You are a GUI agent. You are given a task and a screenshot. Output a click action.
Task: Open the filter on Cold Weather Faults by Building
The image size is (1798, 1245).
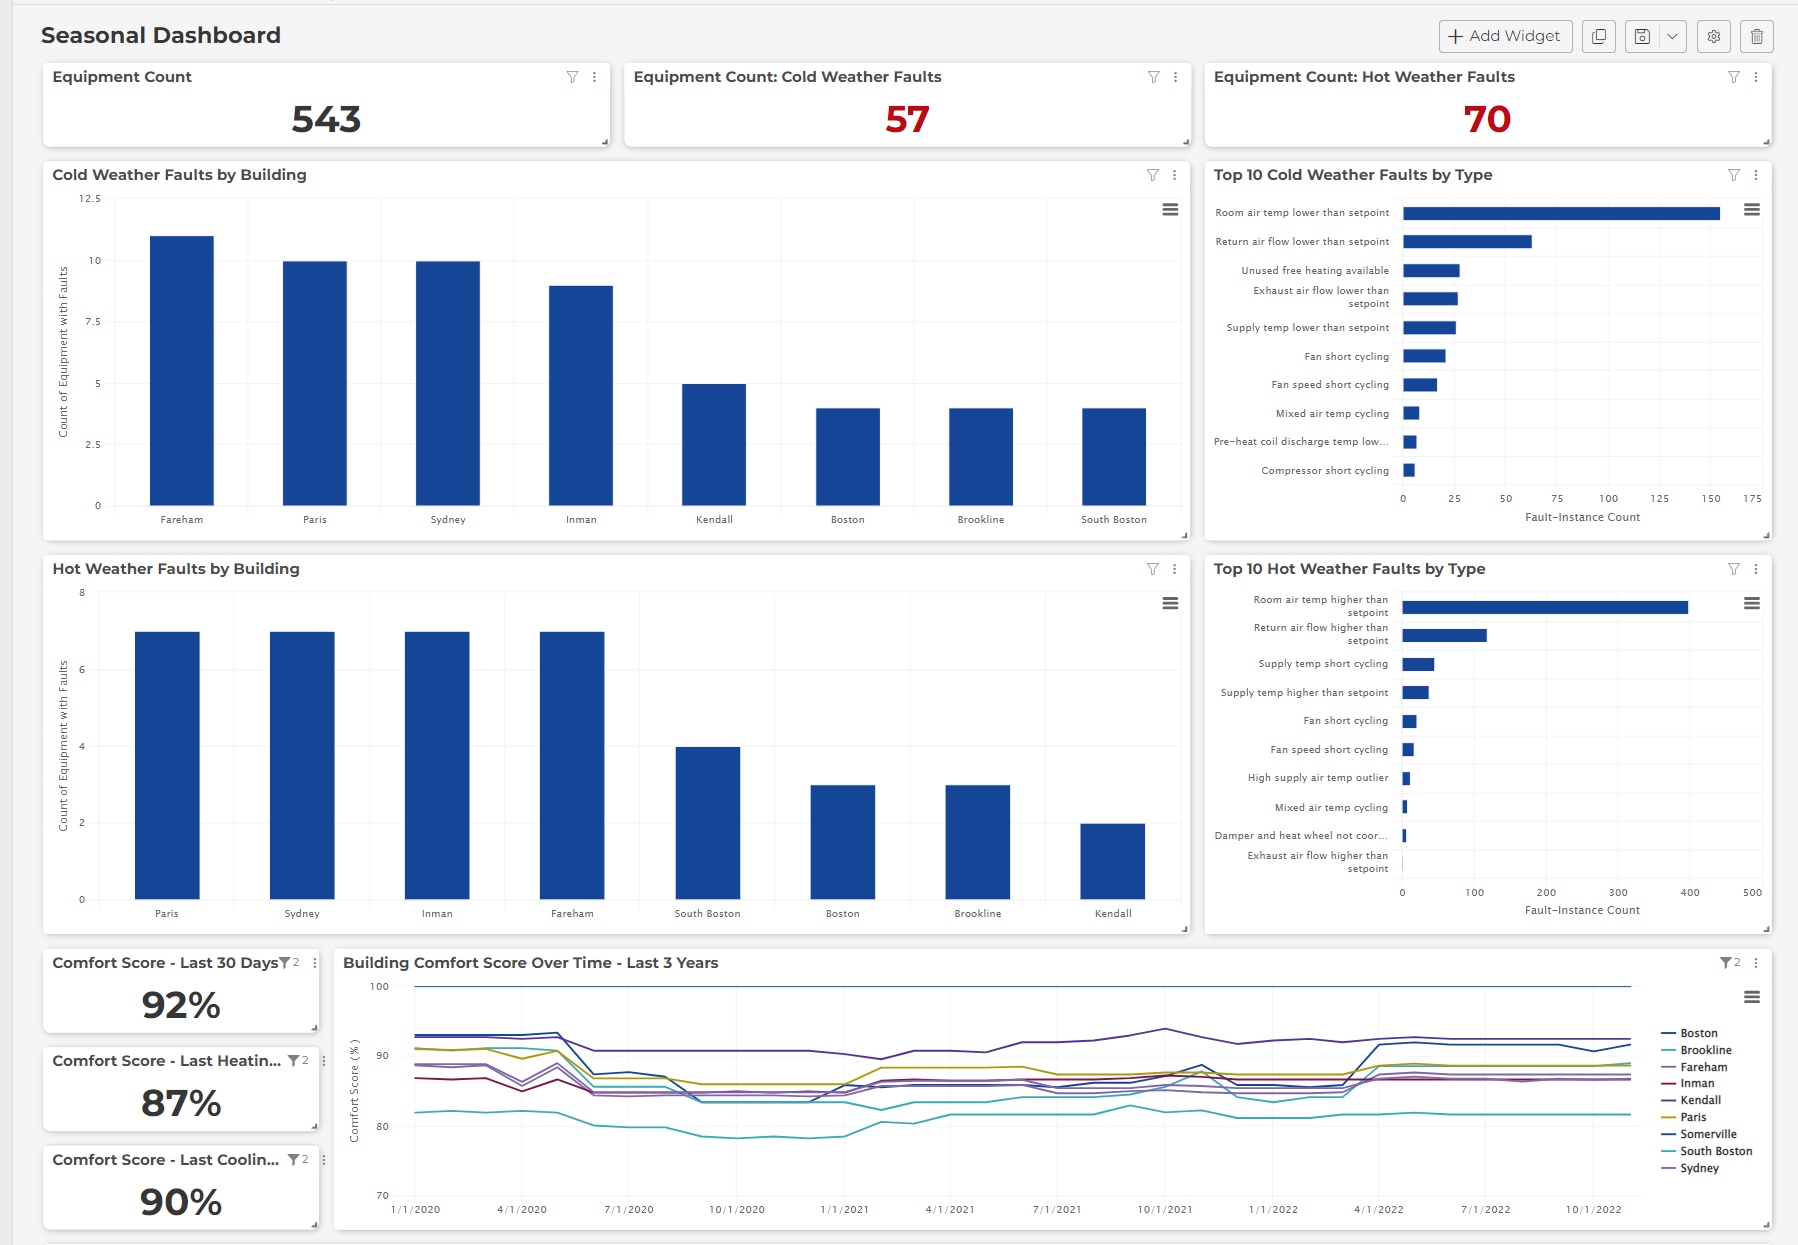[x=1152, y=175]
